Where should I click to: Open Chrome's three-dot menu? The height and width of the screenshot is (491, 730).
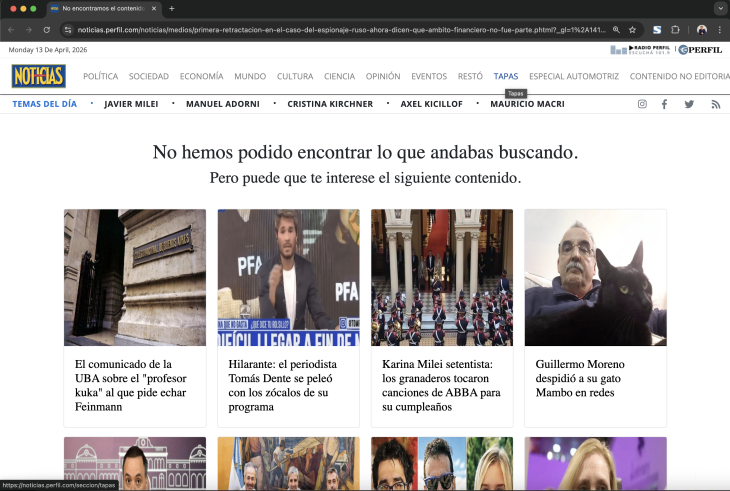point(719,30)
